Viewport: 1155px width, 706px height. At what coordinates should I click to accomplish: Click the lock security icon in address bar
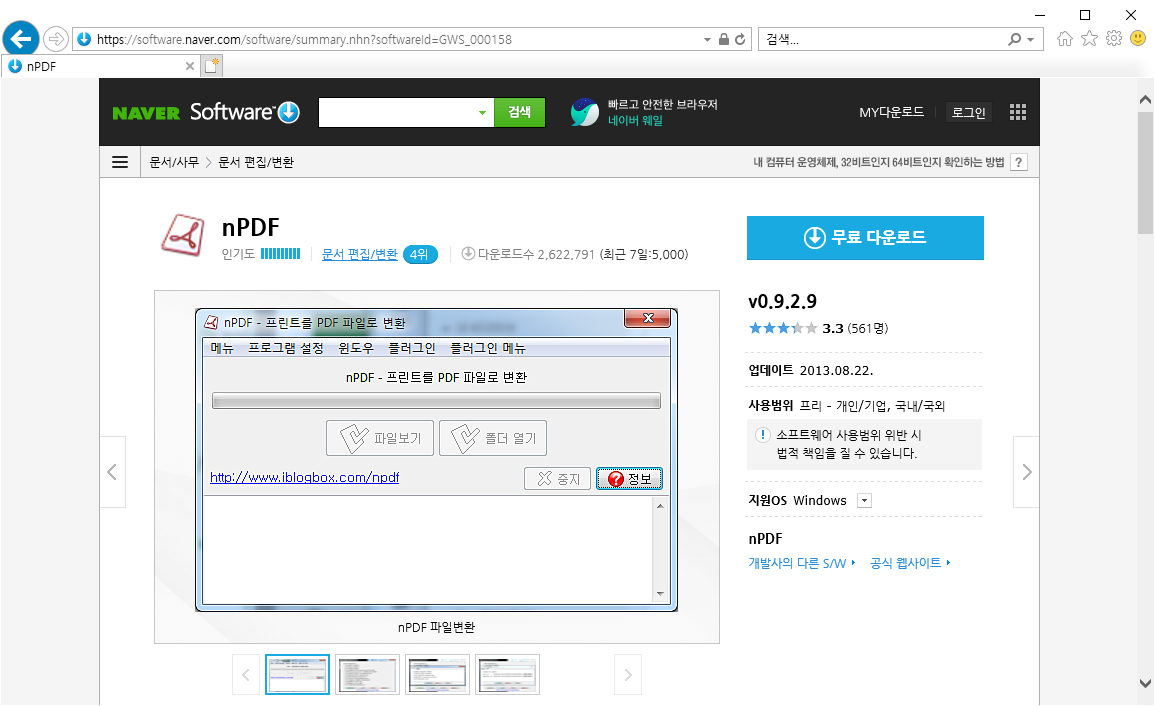point(724,39)
